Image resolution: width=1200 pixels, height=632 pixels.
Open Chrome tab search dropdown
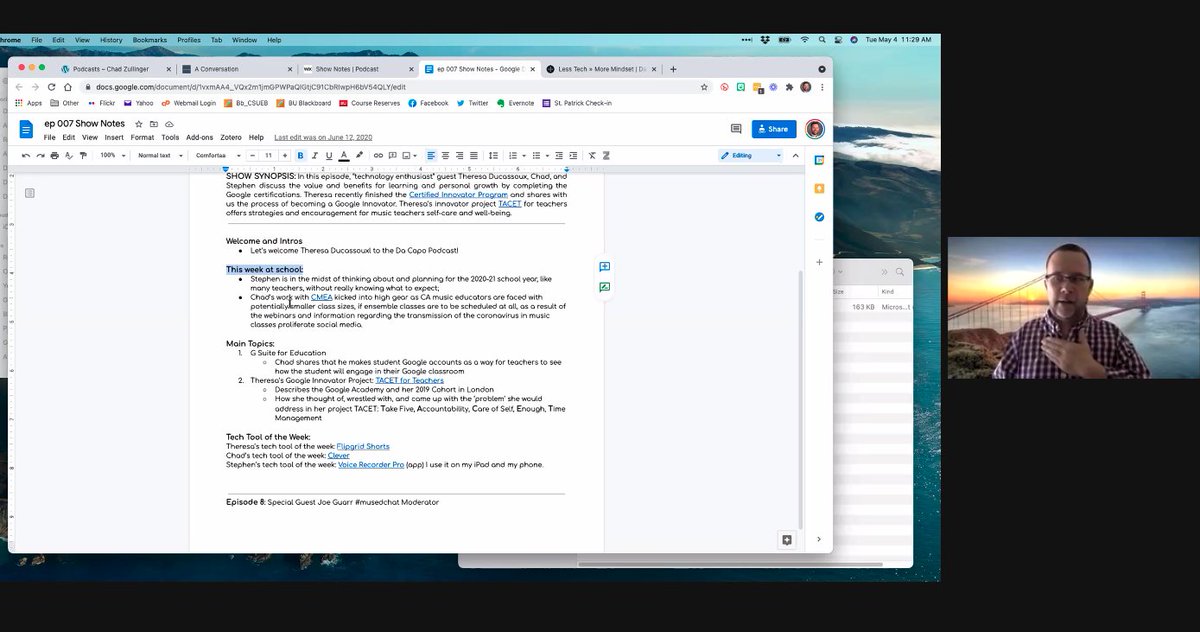click(822, 69)
